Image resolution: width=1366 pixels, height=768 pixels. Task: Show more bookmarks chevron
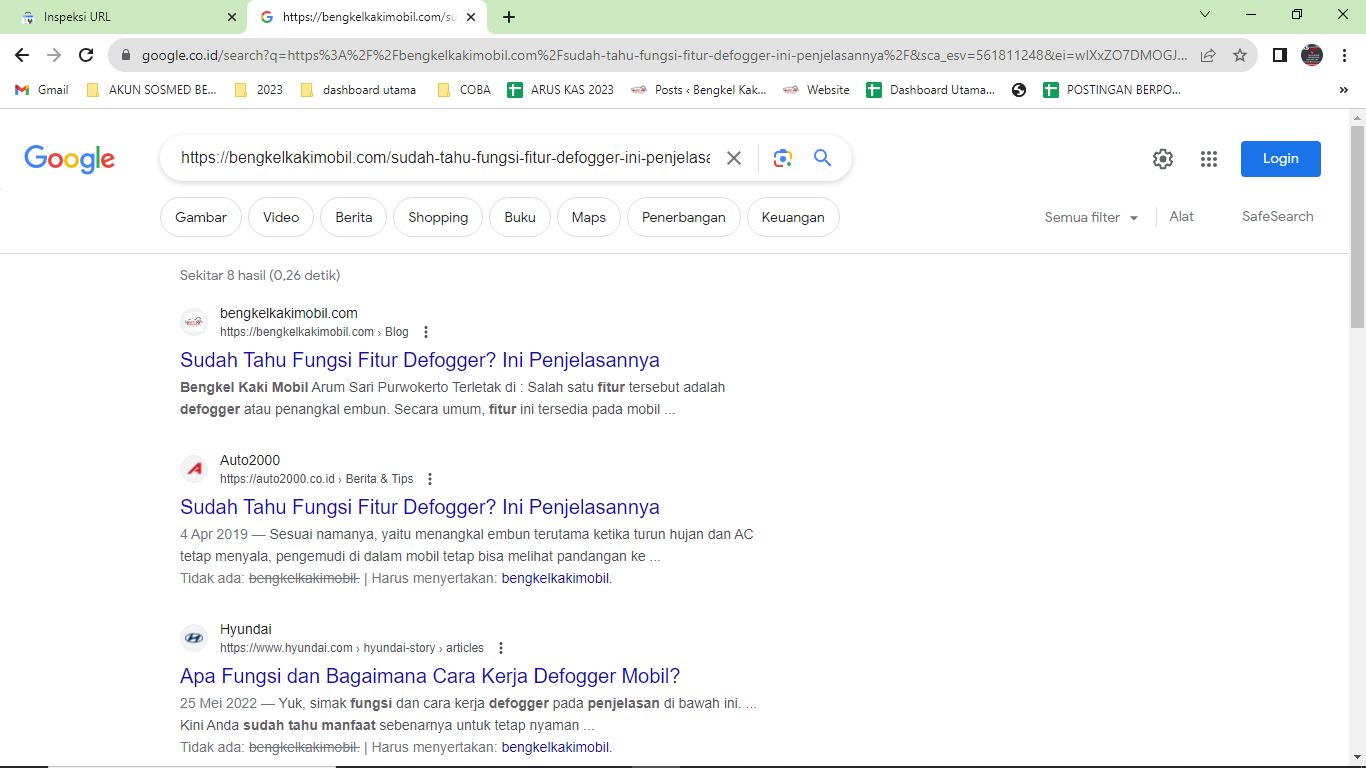point(1343,90)
